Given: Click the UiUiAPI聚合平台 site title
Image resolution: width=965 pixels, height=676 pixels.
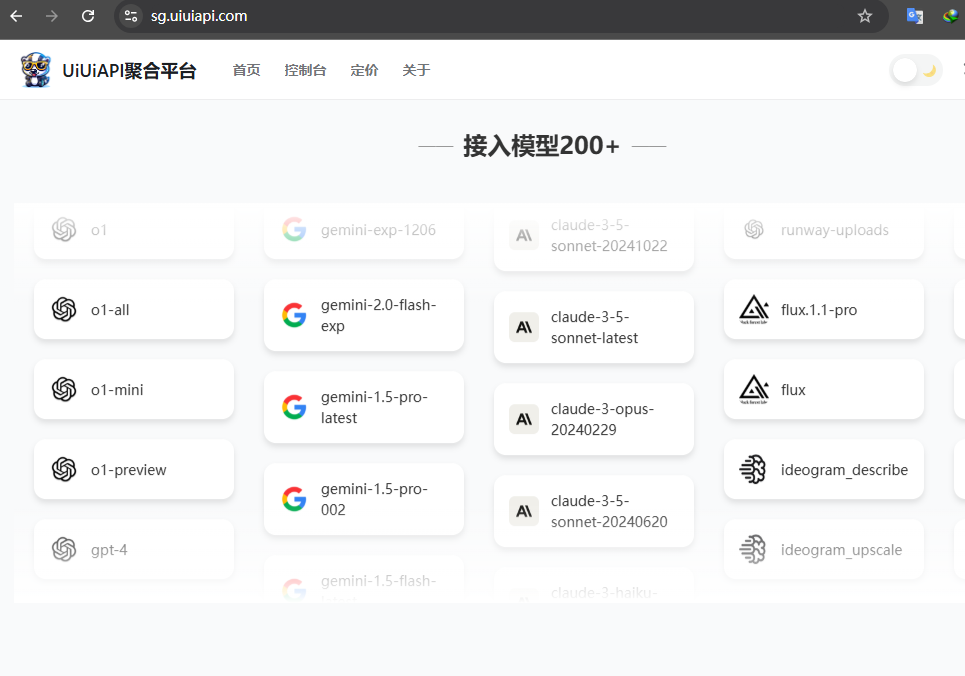Looking at the screenshot, I should 129,71.
